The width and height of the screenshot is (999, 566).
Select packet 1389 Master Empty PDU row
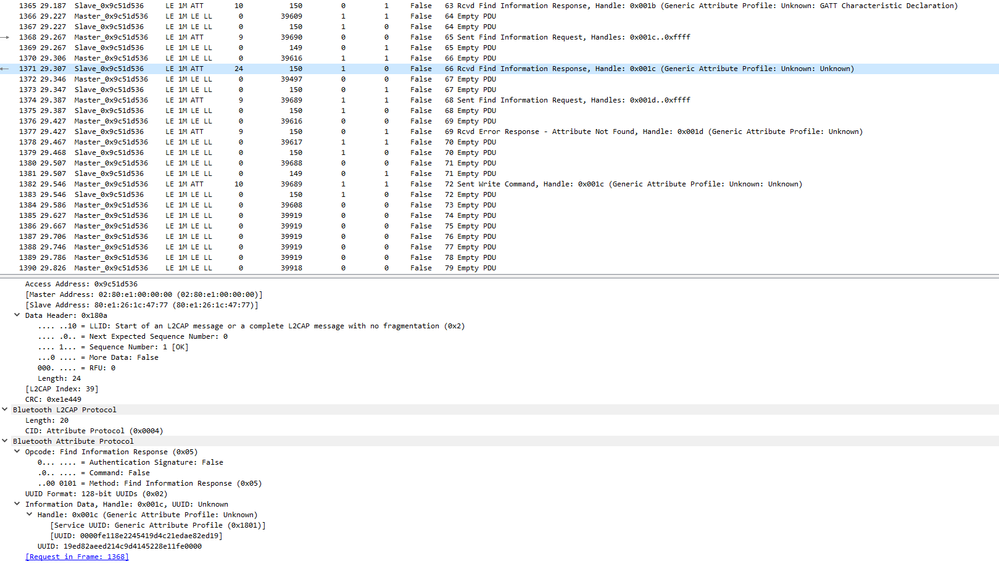point(500,258)
